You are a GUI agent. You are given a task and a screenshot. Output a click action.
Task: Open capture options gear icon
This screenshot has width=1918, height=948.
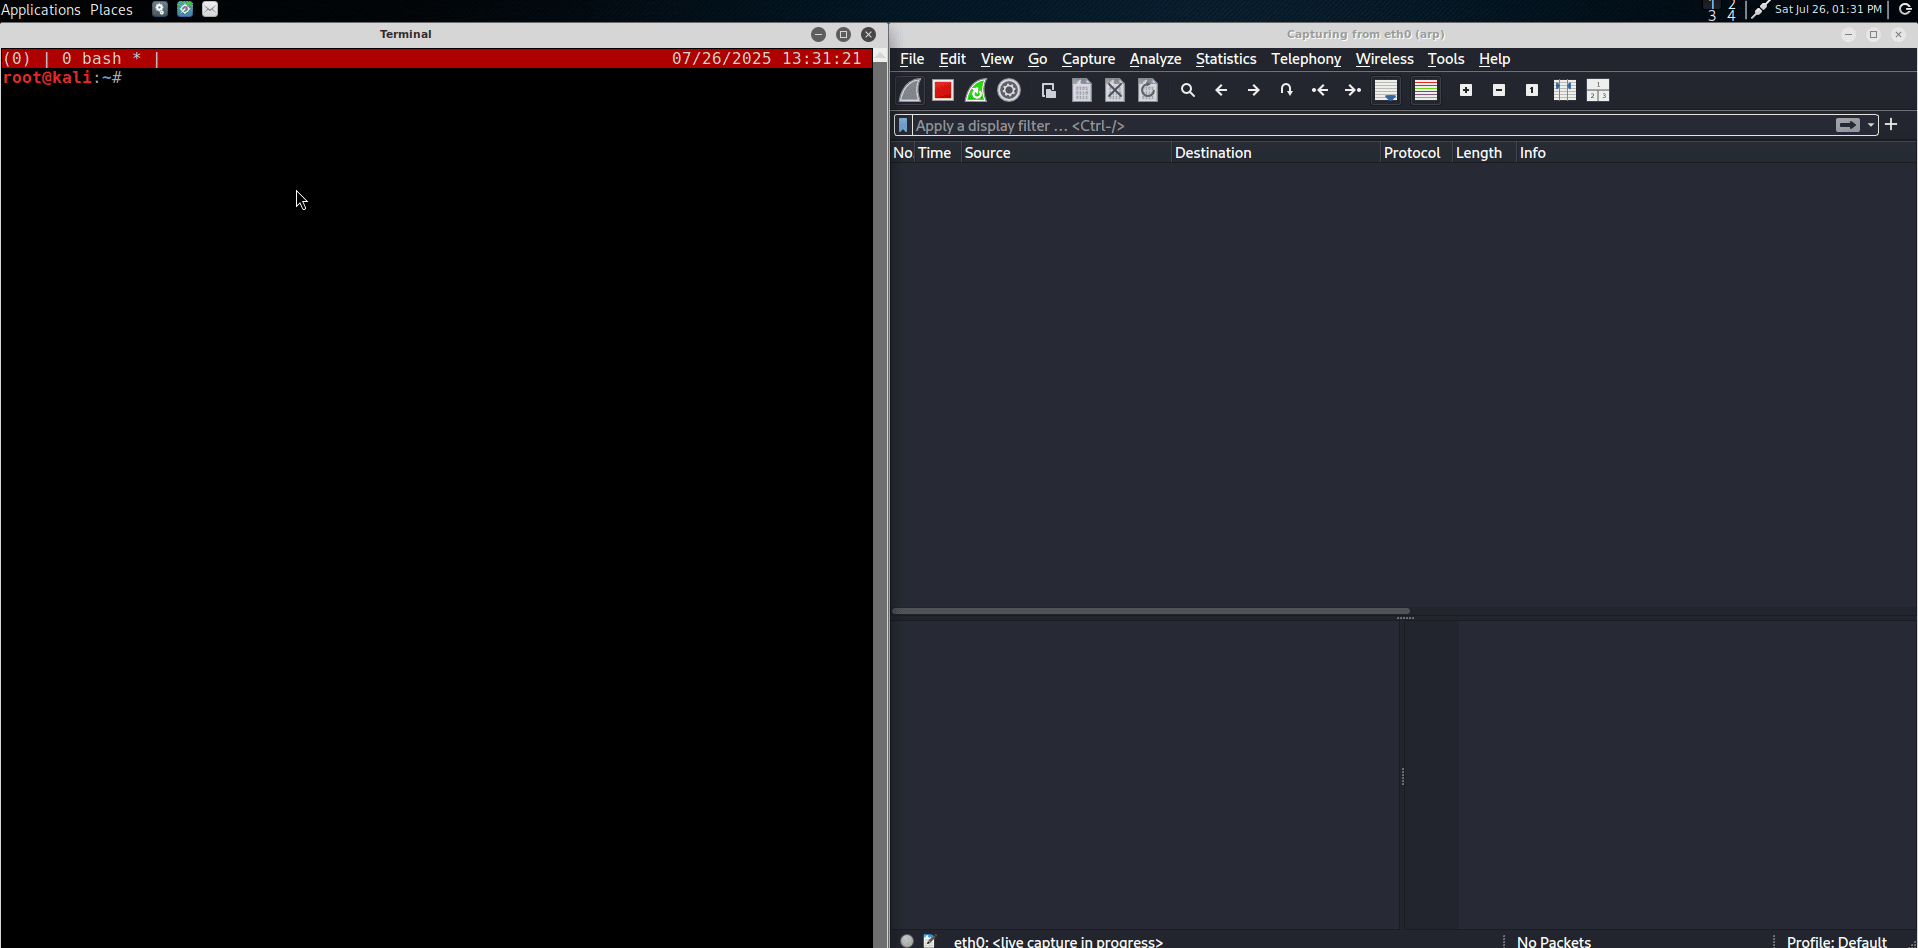tap(1009, 90)
